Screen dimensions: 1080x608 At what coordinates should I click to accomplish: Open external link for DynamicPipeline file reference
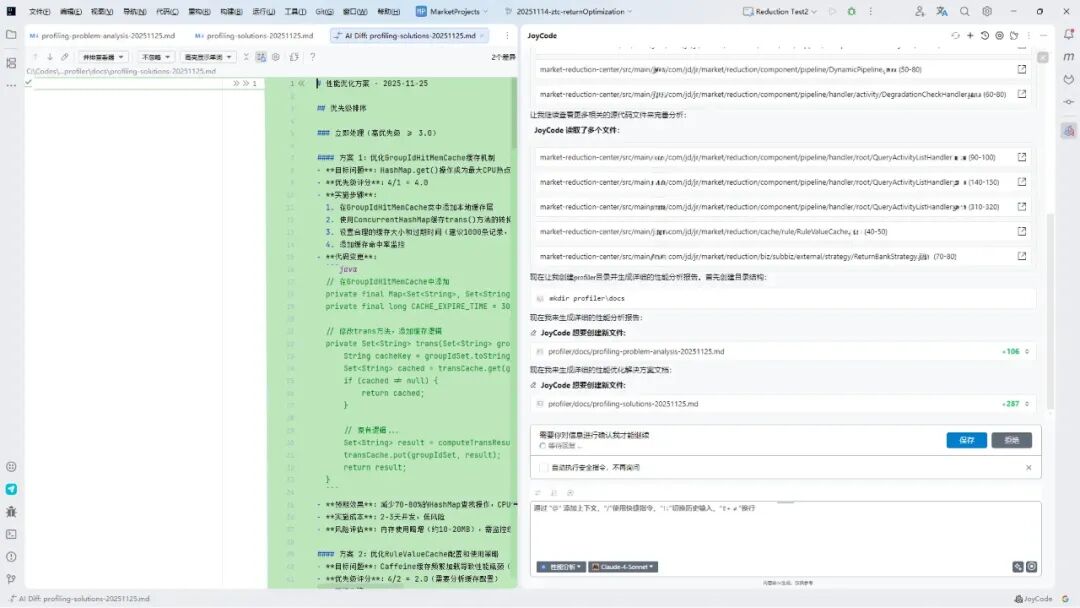tap(1021, 70)
